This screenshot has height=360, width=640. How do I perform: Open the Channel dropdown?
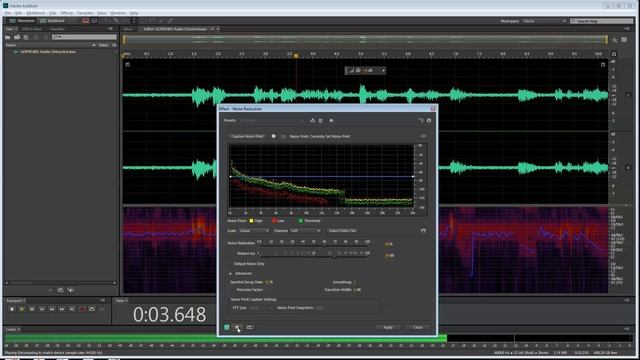coord(306,231)
